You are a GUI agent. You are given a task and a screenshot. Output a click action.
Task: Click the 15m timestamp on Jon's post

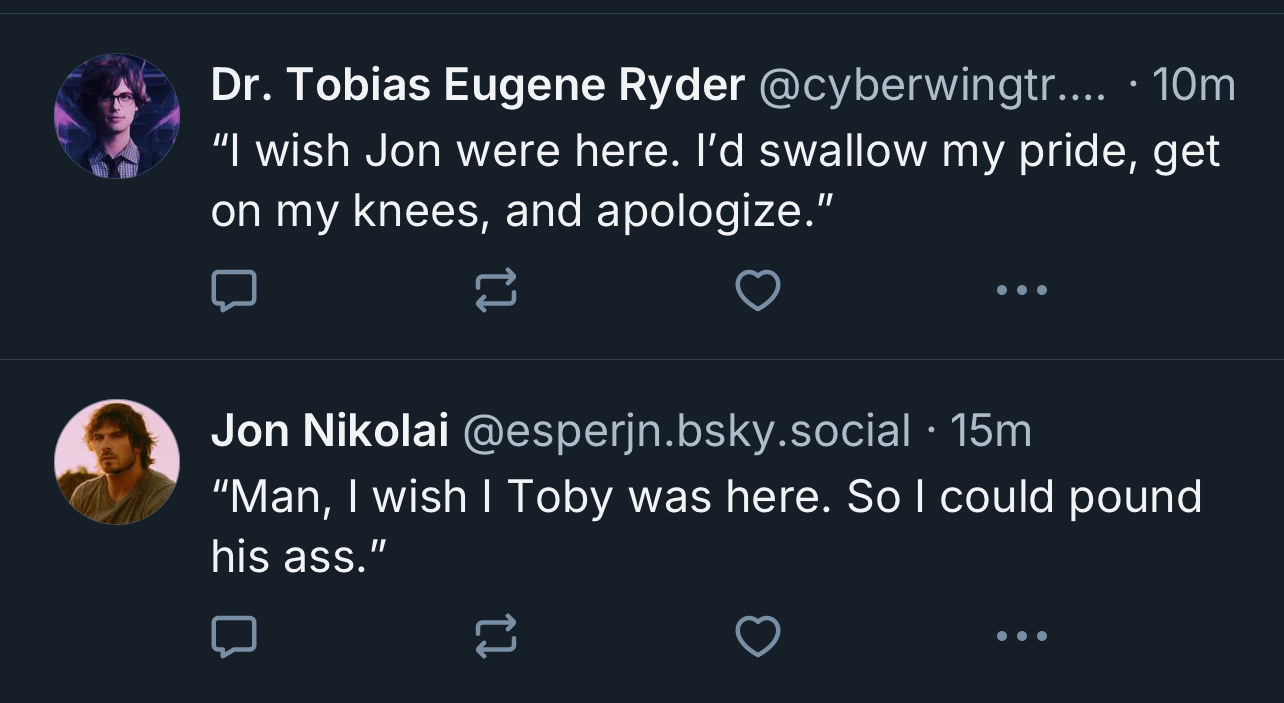[990, 431]
